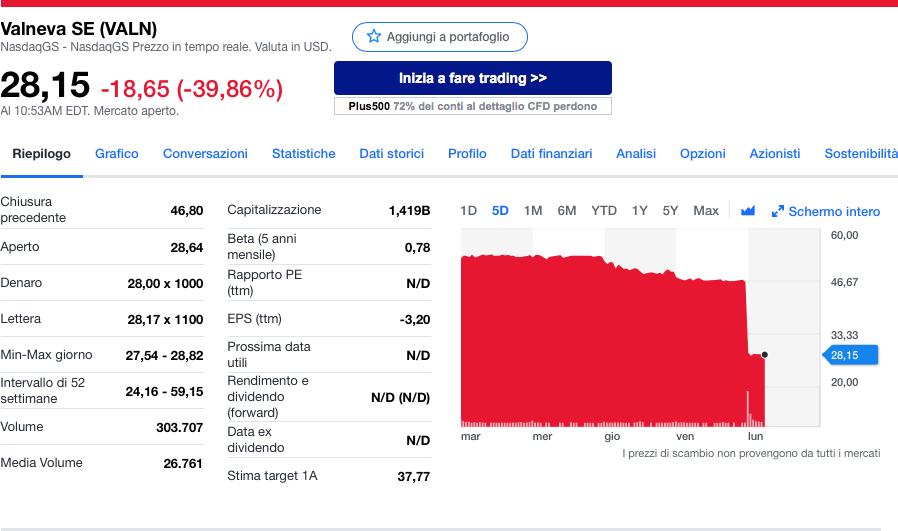Click the Capitalizzazione value 1,419B
Screen dimensions: 898x531
coord(409,211)
